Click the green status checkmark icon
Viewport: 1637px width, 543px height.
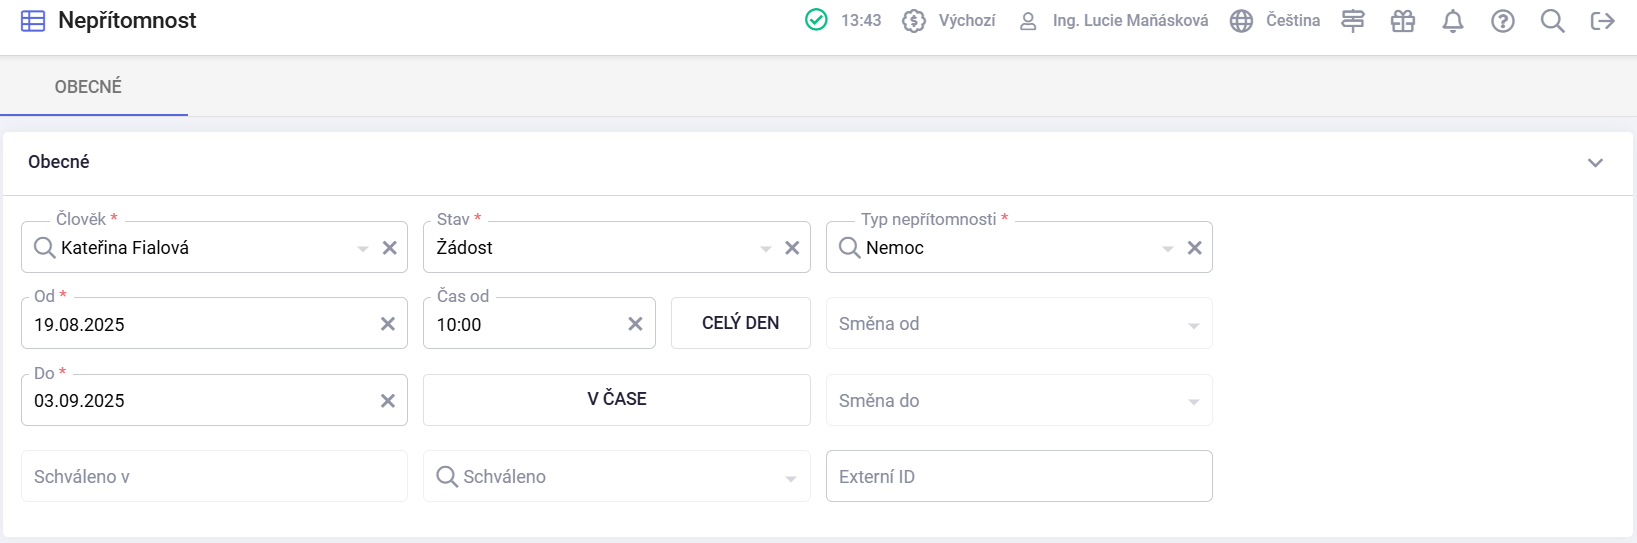click(816, 20)
